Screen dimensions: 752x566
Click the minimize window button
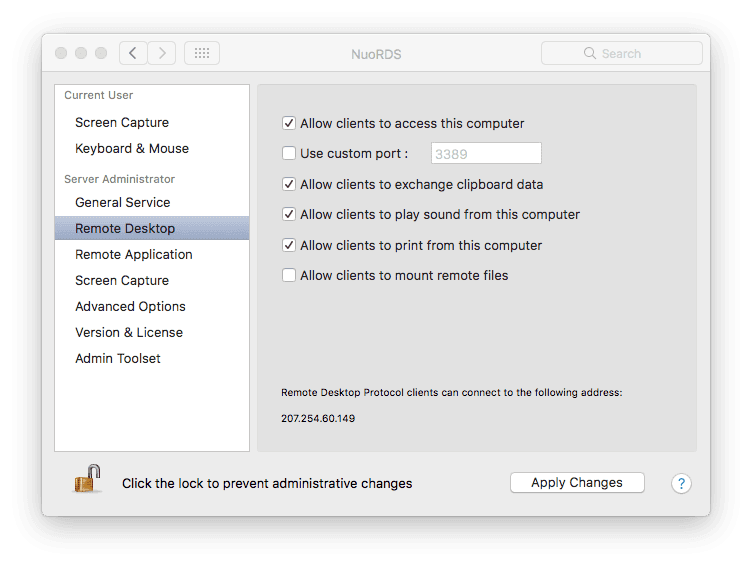81,53
